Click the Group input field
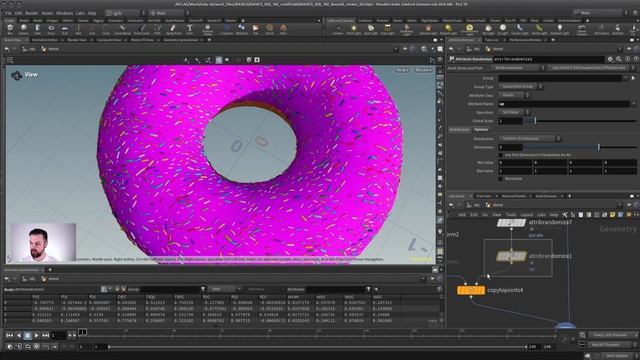The image size is (640, 360). [x=560, y=78]
